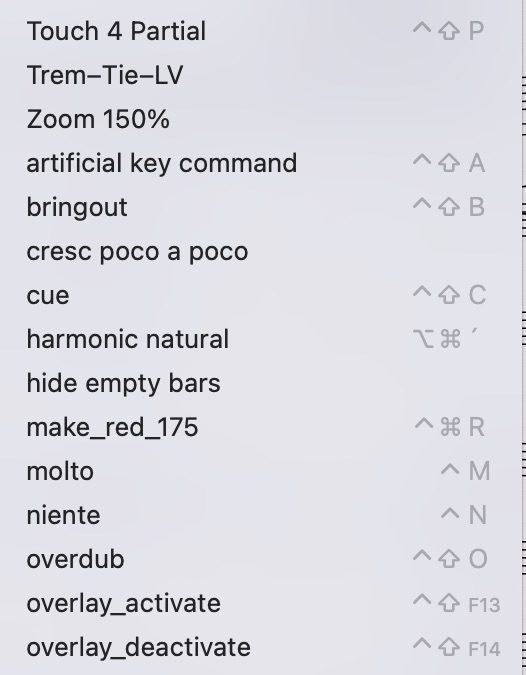Select hide empty bars entry
526x675 pixels.
[x=260, y=383]
